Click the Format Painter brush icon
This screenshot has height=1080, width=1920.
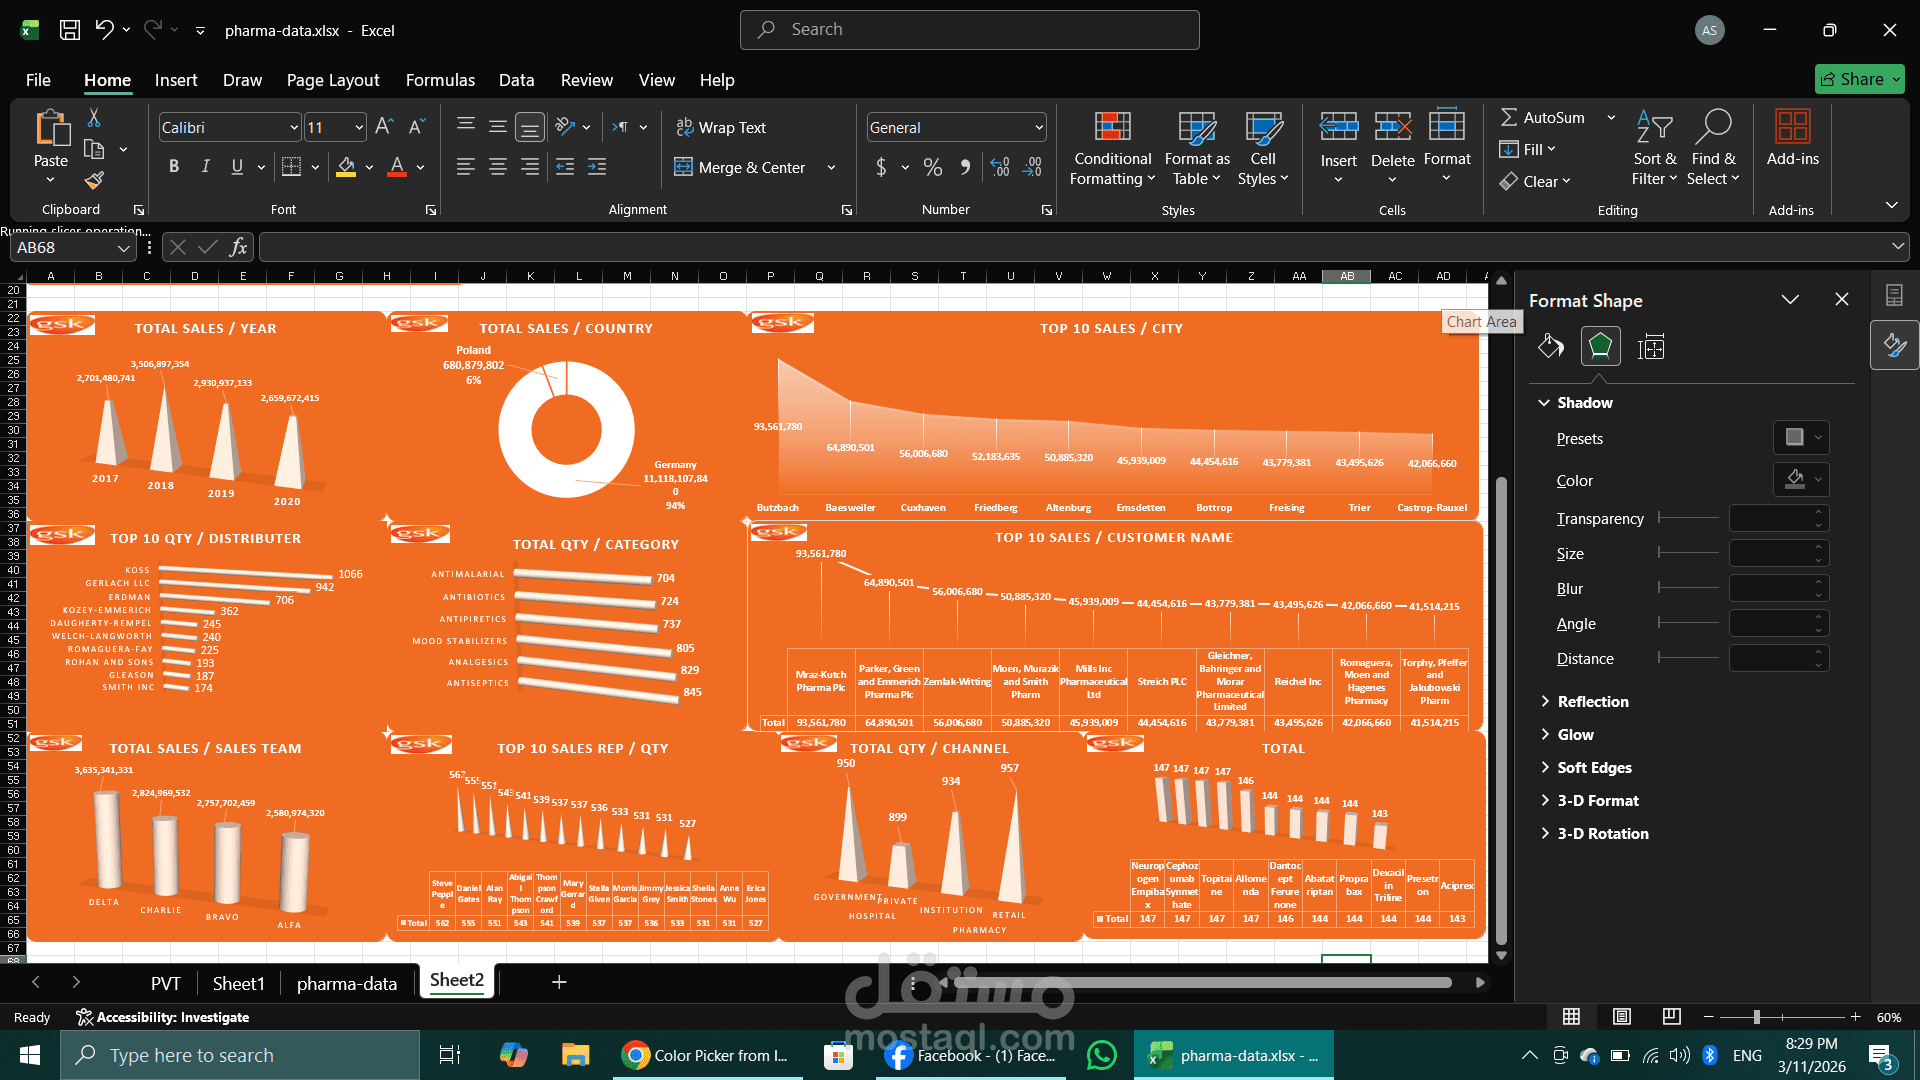(x=94, y=180)
